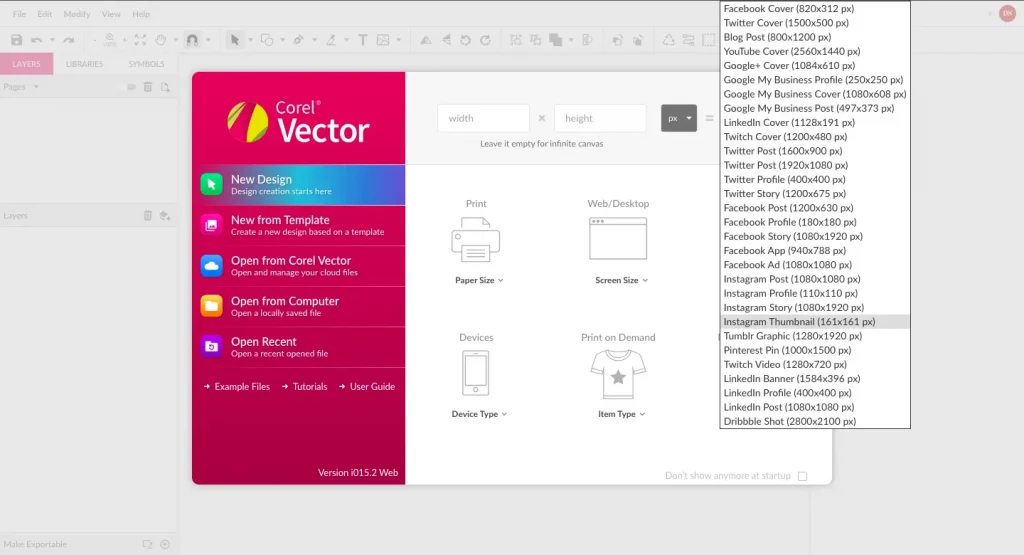Choose New from Template option
The height and width of the screenshot is (555, 1024).
[x=298, y=225]
